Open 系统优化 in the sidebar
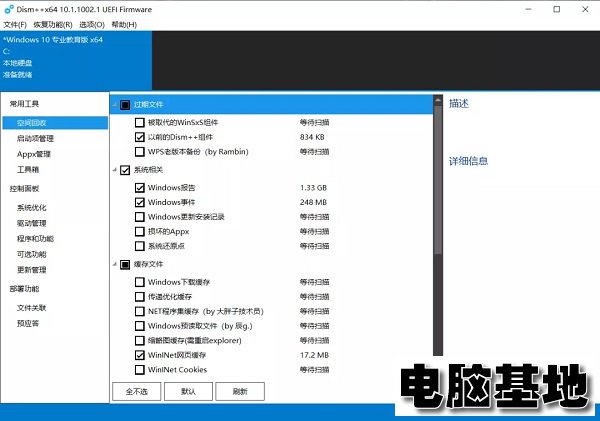Image resolution: width=600 pixels, height=421 pixels. 31,208
